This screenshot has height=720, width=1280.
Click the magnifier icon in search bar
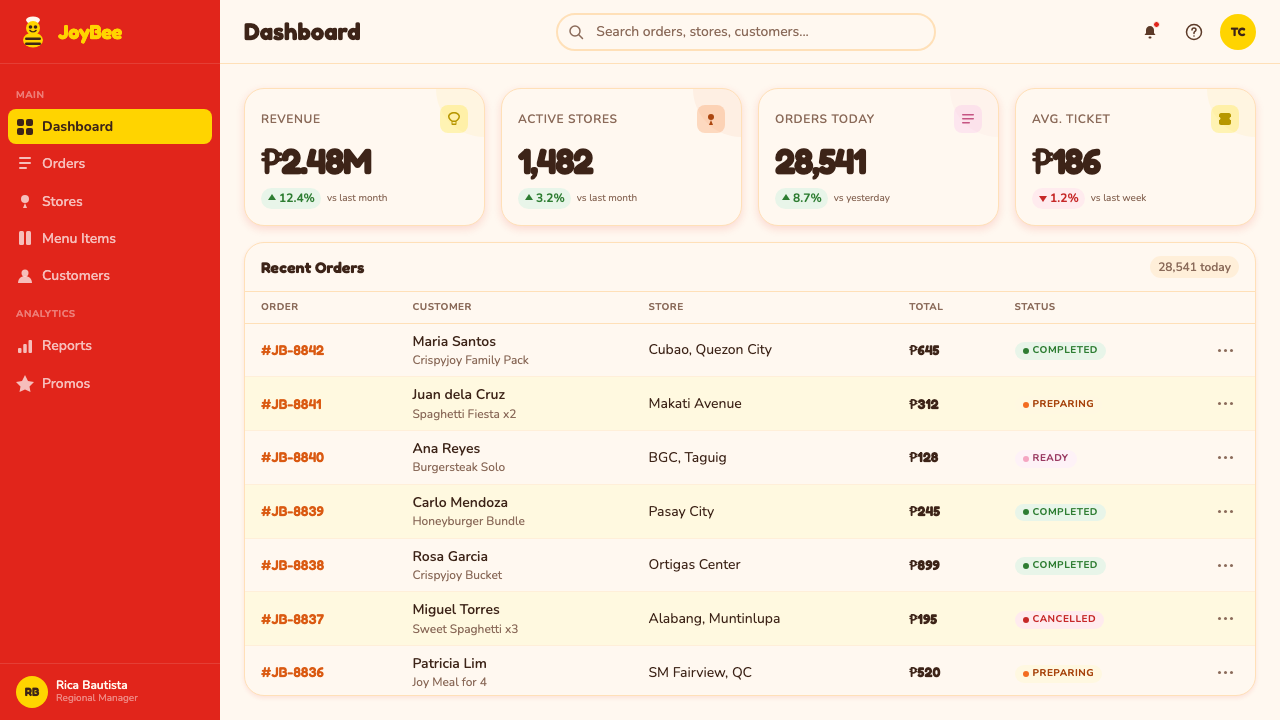(x=576, y=32)
